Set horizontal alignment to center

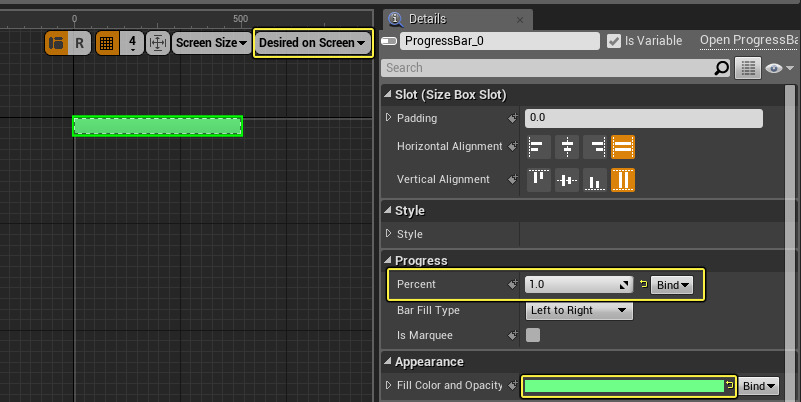coord(567,147)
